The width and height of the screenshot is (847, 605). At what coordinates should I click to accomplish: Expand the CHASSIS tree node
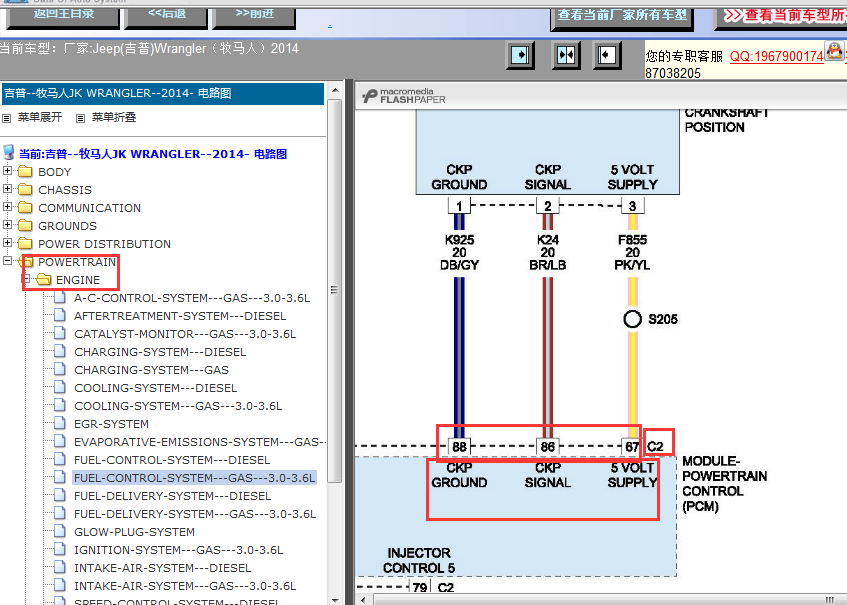tap(7, 189)
